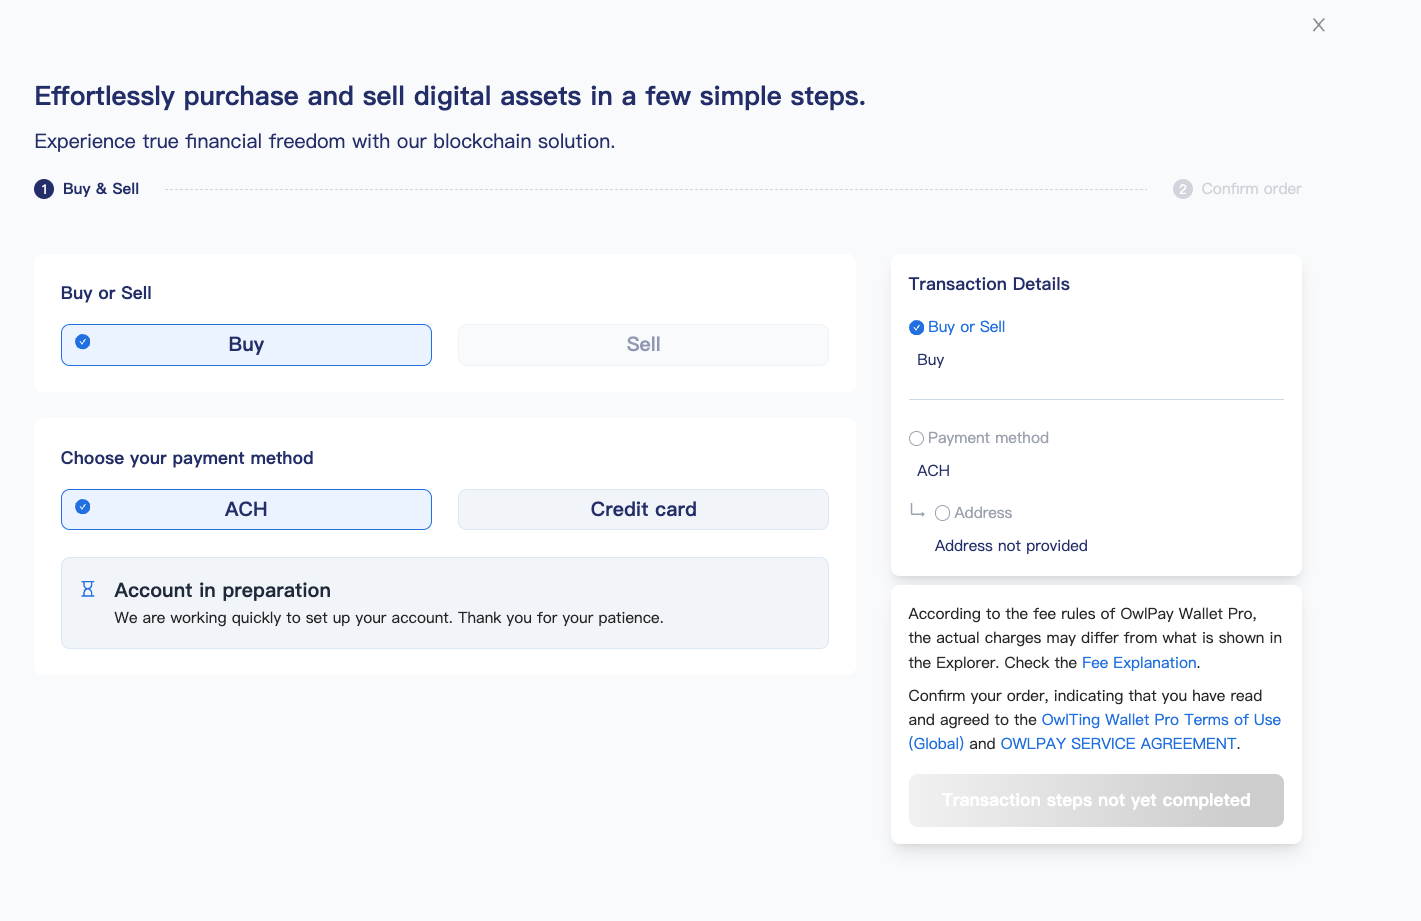Choose Credit card as payment method
The height and width of the screenshot is (921, 1421).
click(643, 510)
